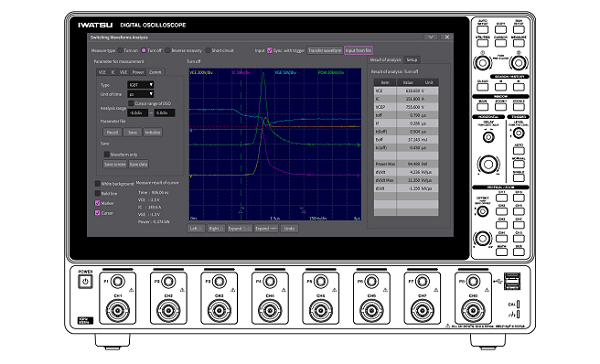This screenshot has height=364, width=600.
Task: Click the trigger LEVEL knob
Action: click(518, 133)
